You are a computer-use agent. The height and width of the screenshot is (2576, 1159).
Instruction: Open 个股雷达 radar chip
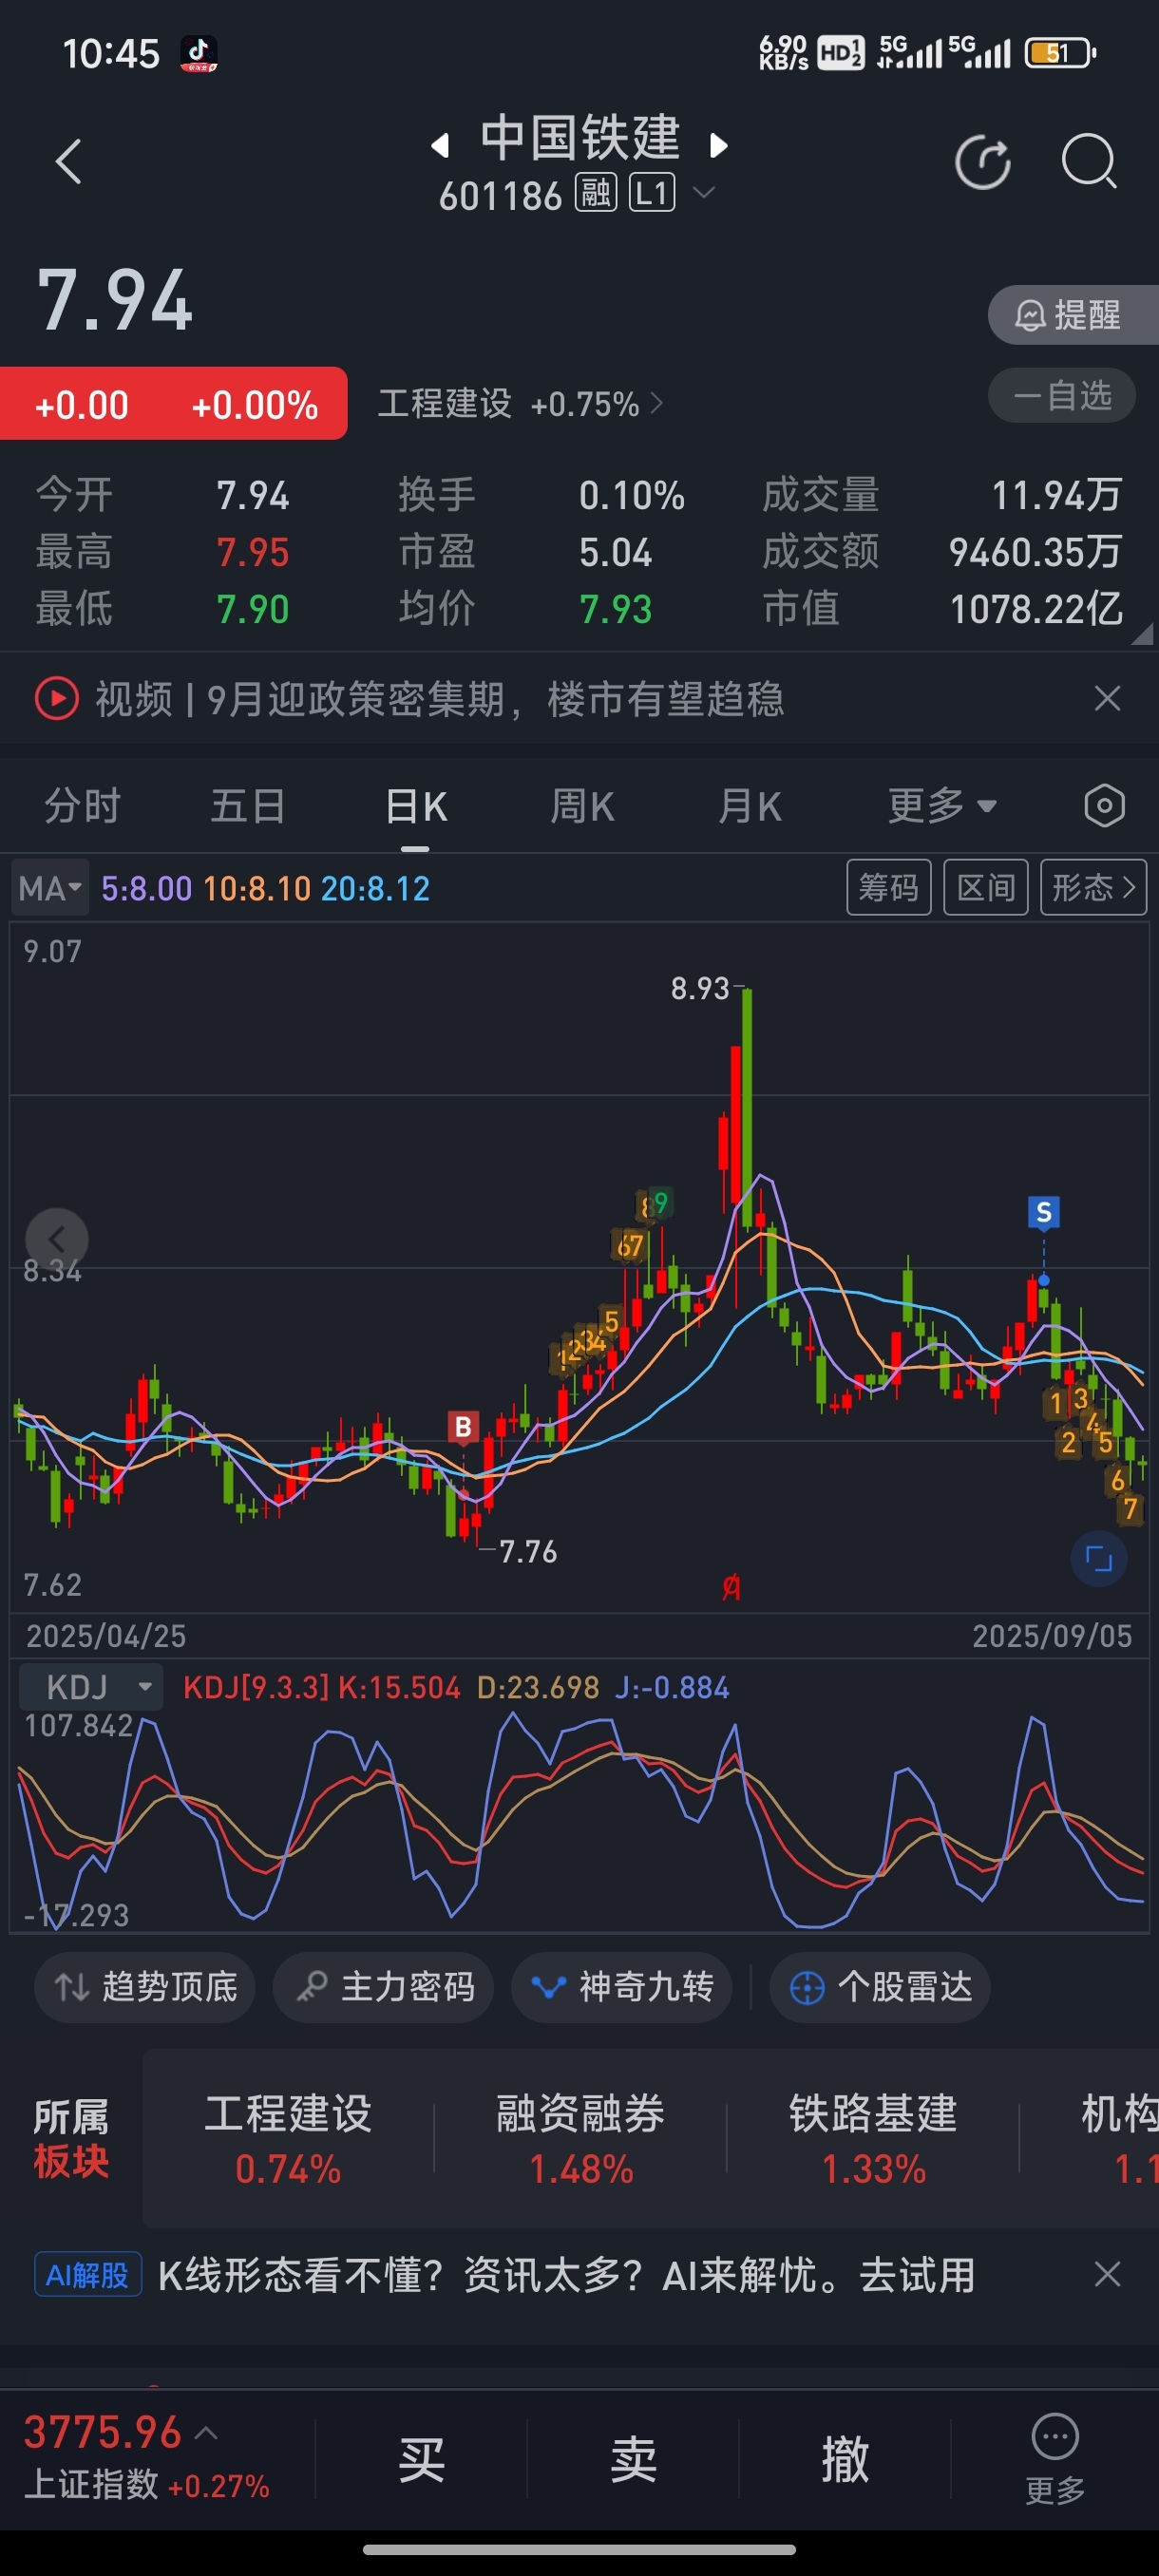click(x=880, y=1986)
